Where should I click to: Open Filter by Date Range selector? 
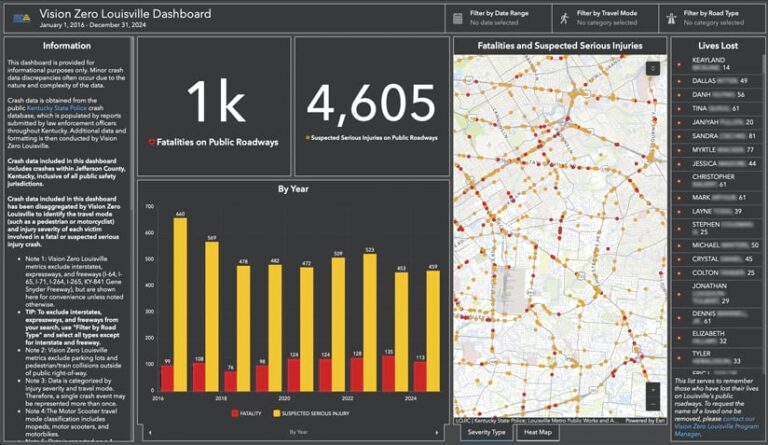tap(499, 19)
